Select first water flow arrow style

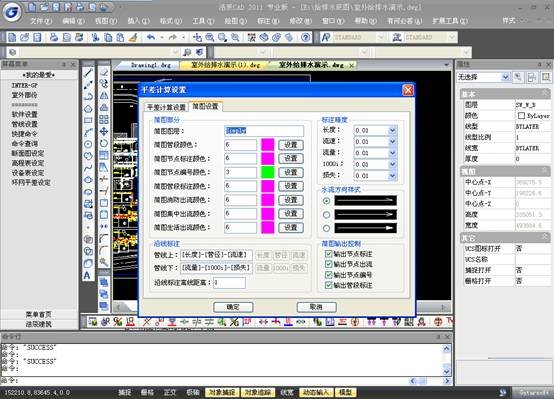click(x=326, y=201)
